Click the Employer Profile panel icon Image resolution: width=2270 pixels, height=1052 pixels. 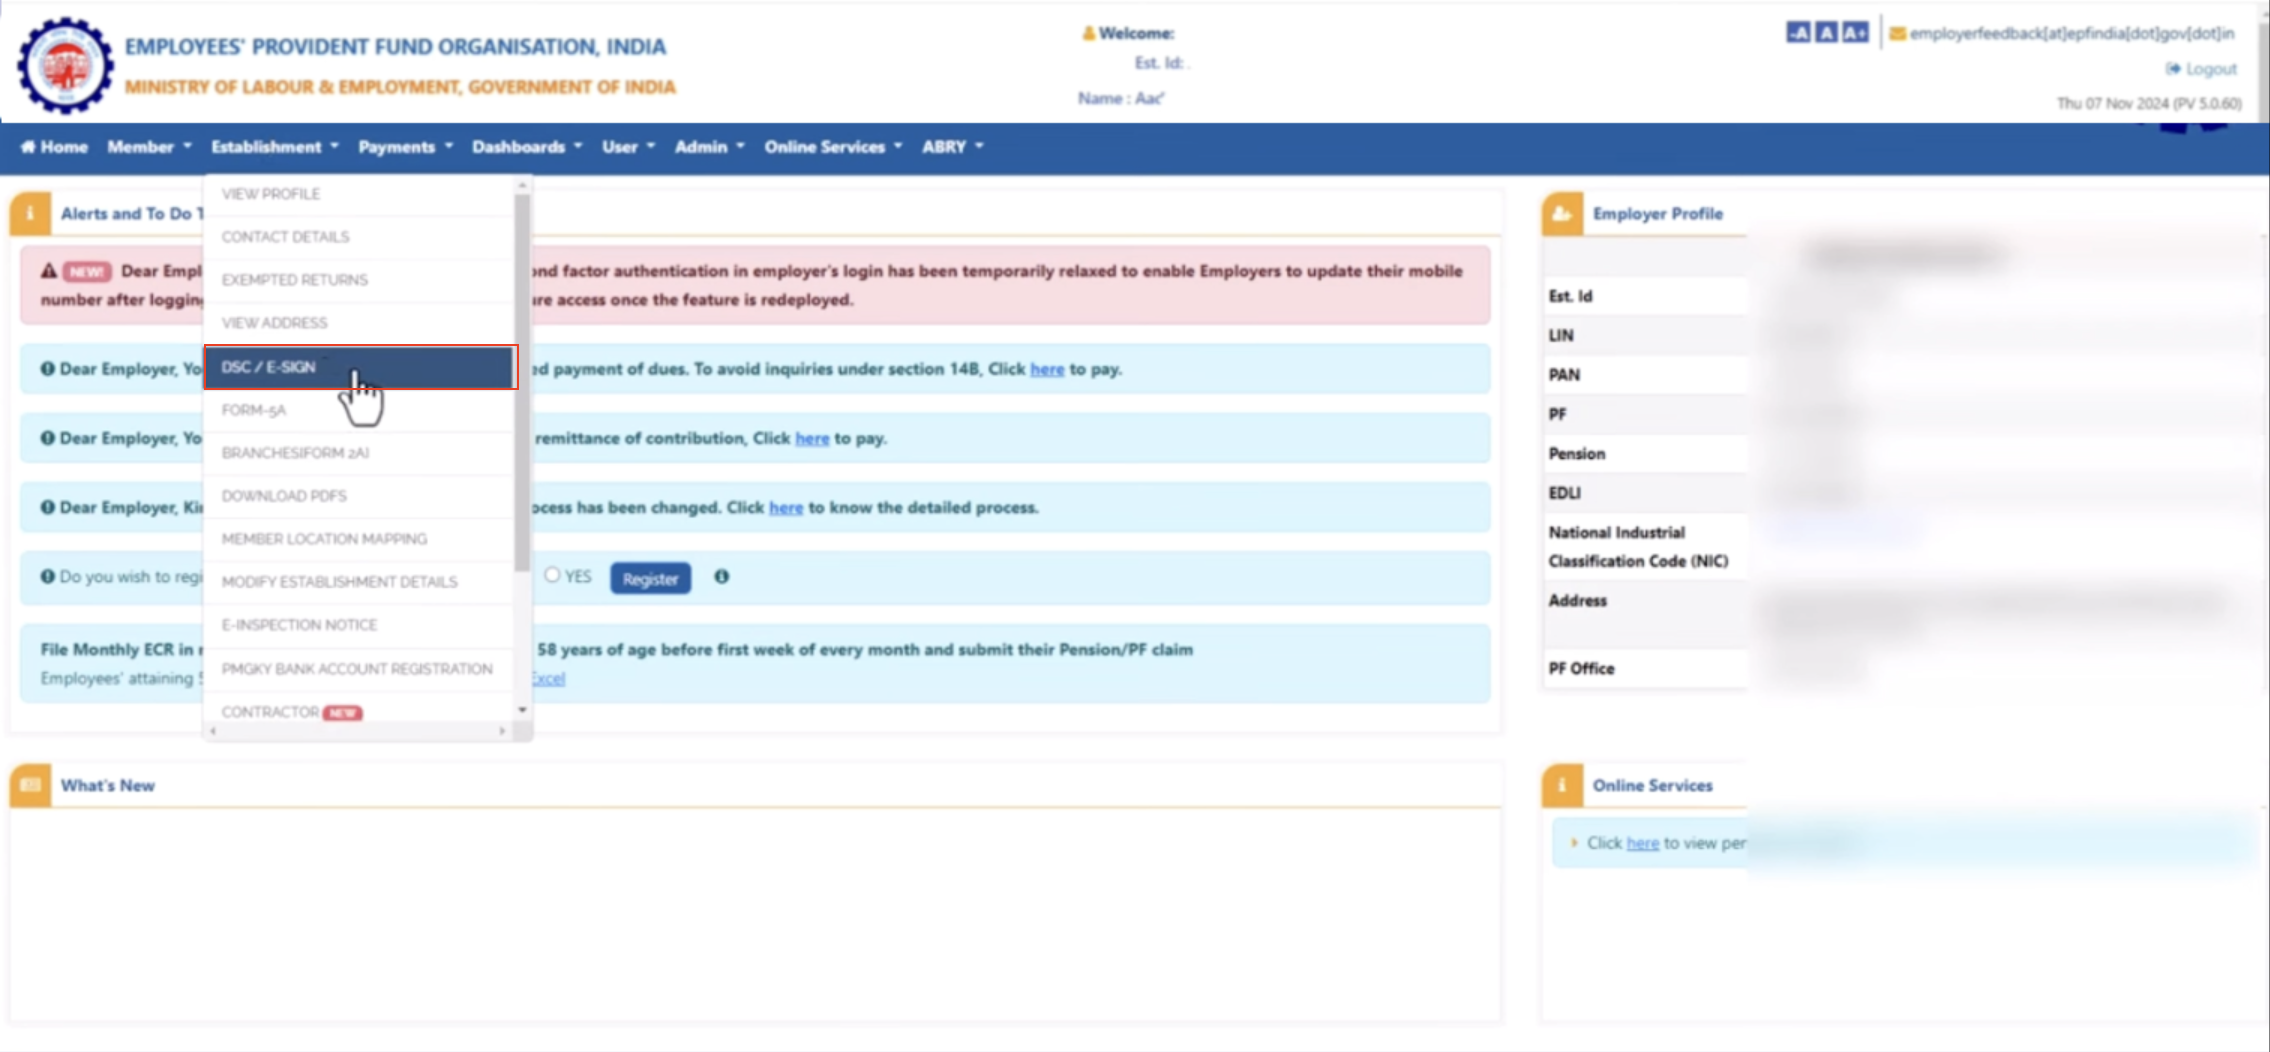point(1562,214)
